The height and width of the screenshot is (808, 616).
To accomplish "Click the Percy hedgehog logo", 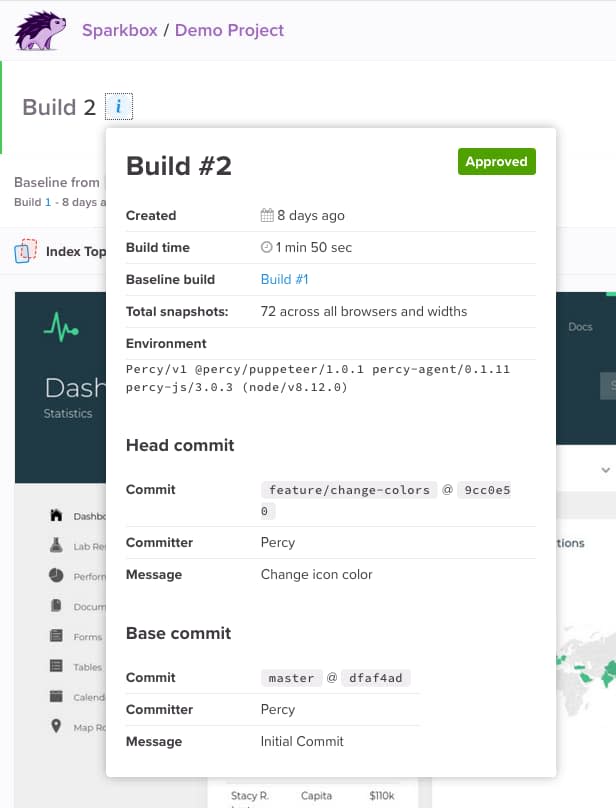I will (40, 30).
